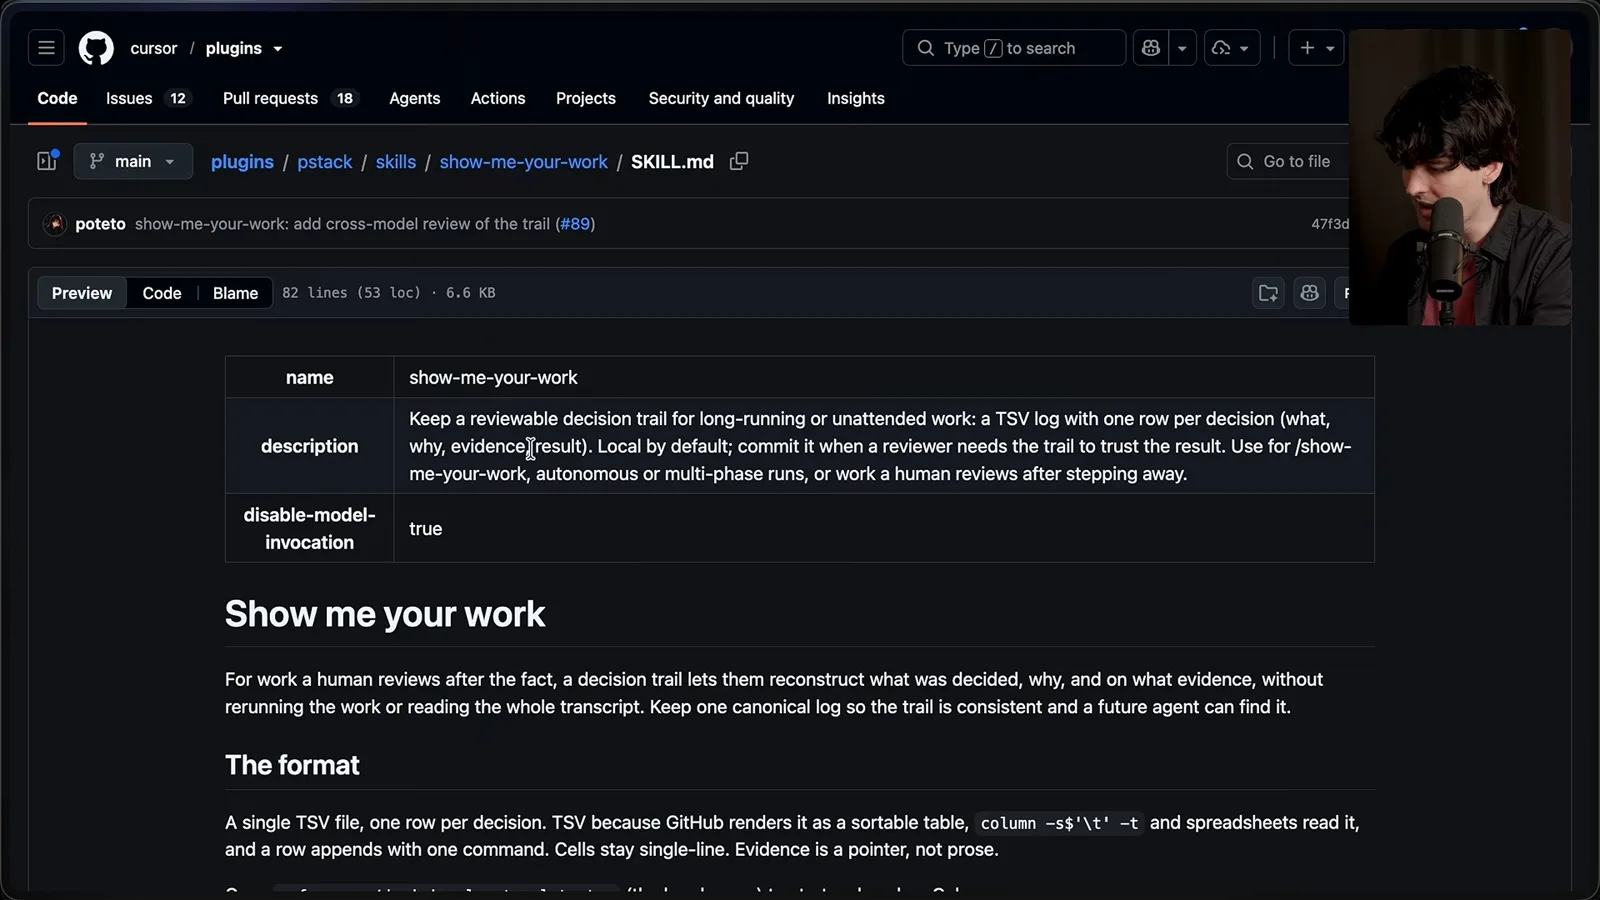Image resolution: width=1600 pixels, height=900 pixels.
Task: Go to the pstack breadcrumb folder
Action: pos(325,162)
